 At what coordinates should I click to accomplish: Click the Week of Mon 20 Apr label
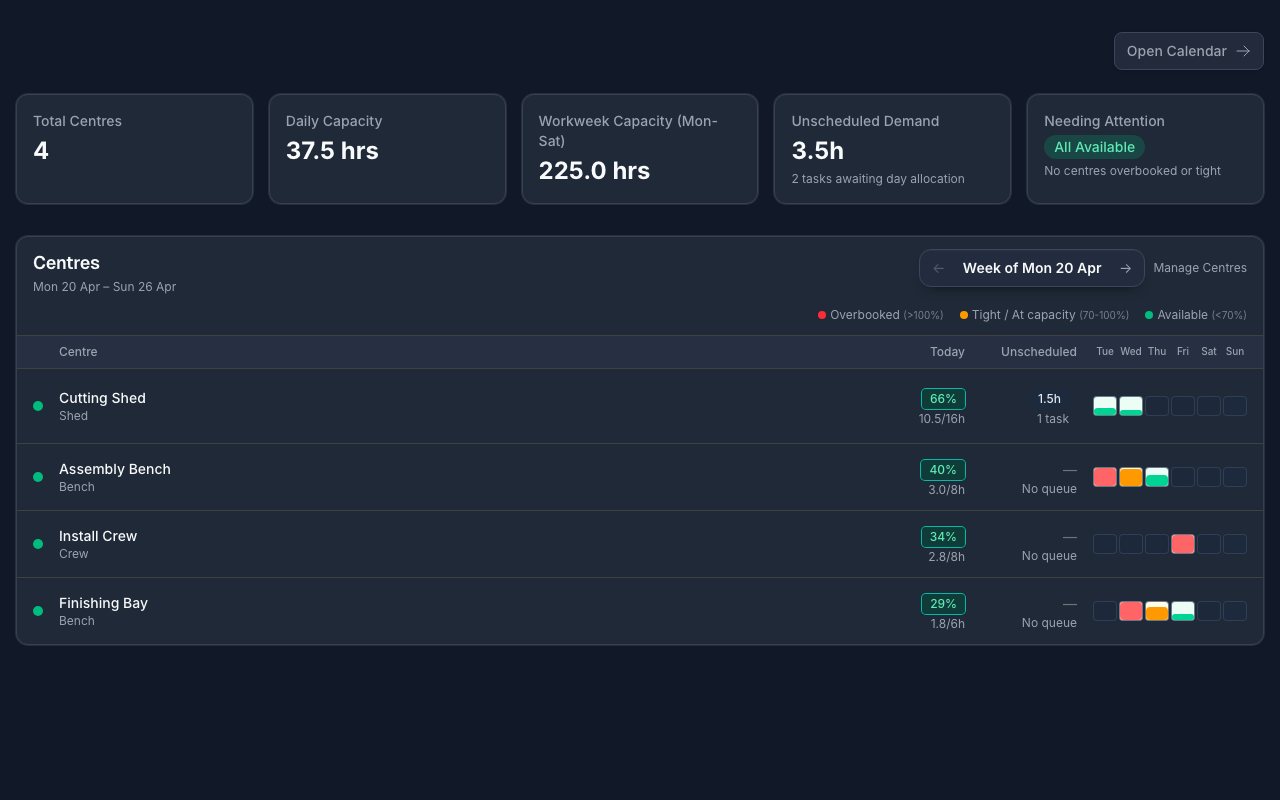1031,268
